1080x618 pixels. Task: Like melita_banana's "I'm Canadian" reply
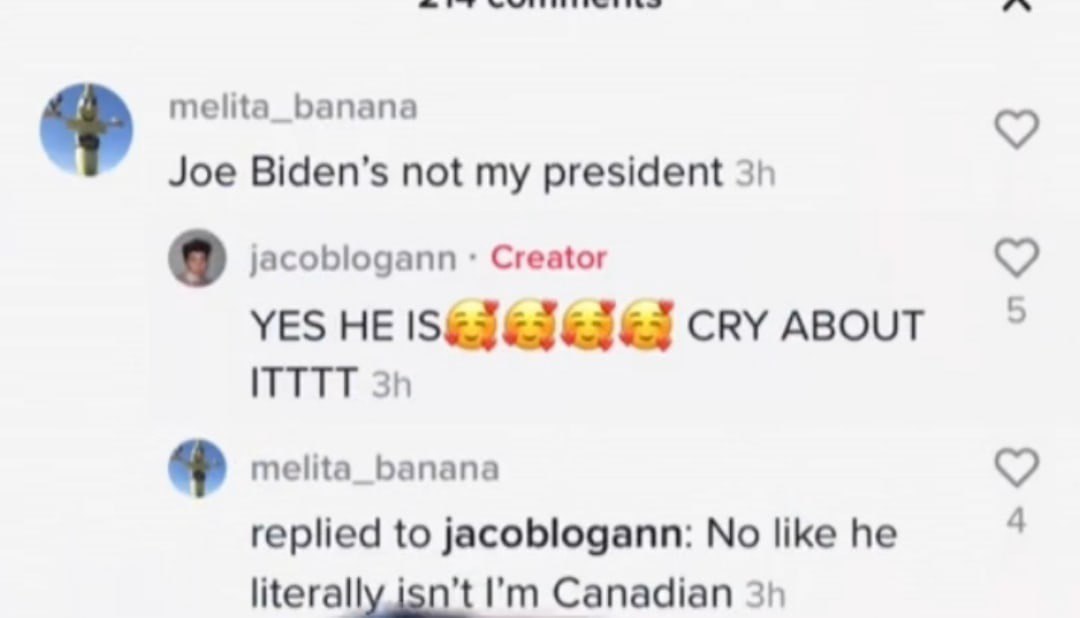tap(1017, 467)
